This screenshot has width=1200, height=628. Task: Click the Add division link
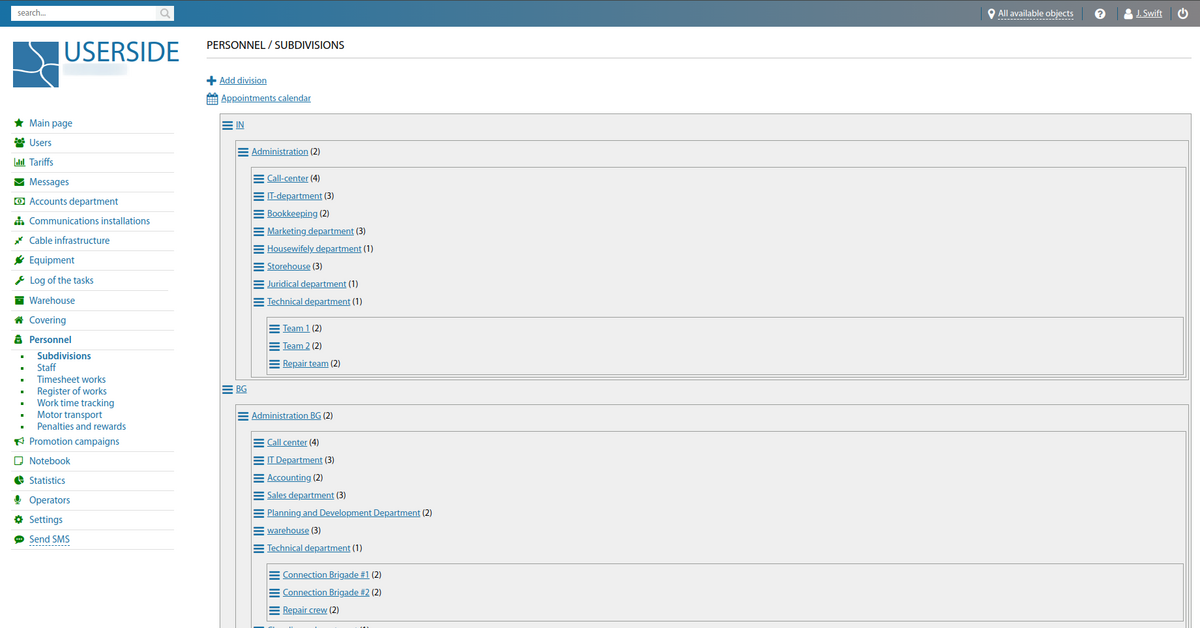pyautogui.click(x=243, y=81)
